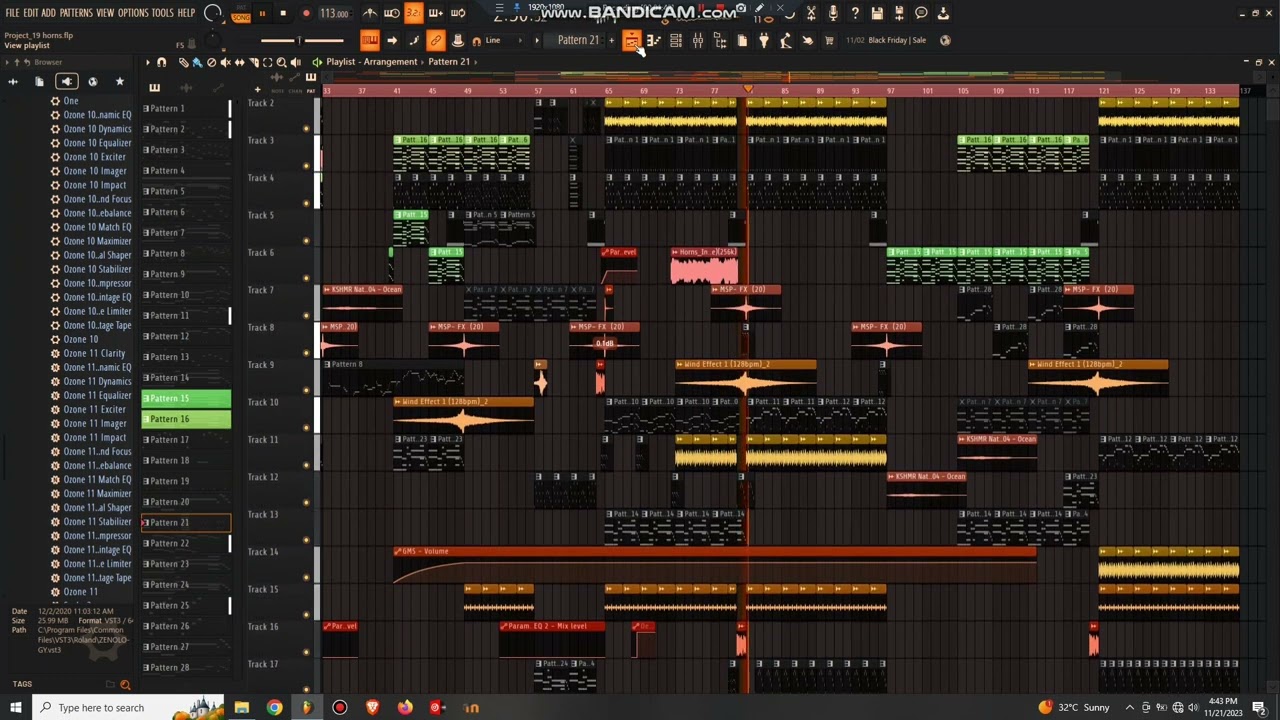Viewport: 1280px width, 720px height.
Task: Click the plus button beside Pattern 21
Action: (x=611, y=40)
